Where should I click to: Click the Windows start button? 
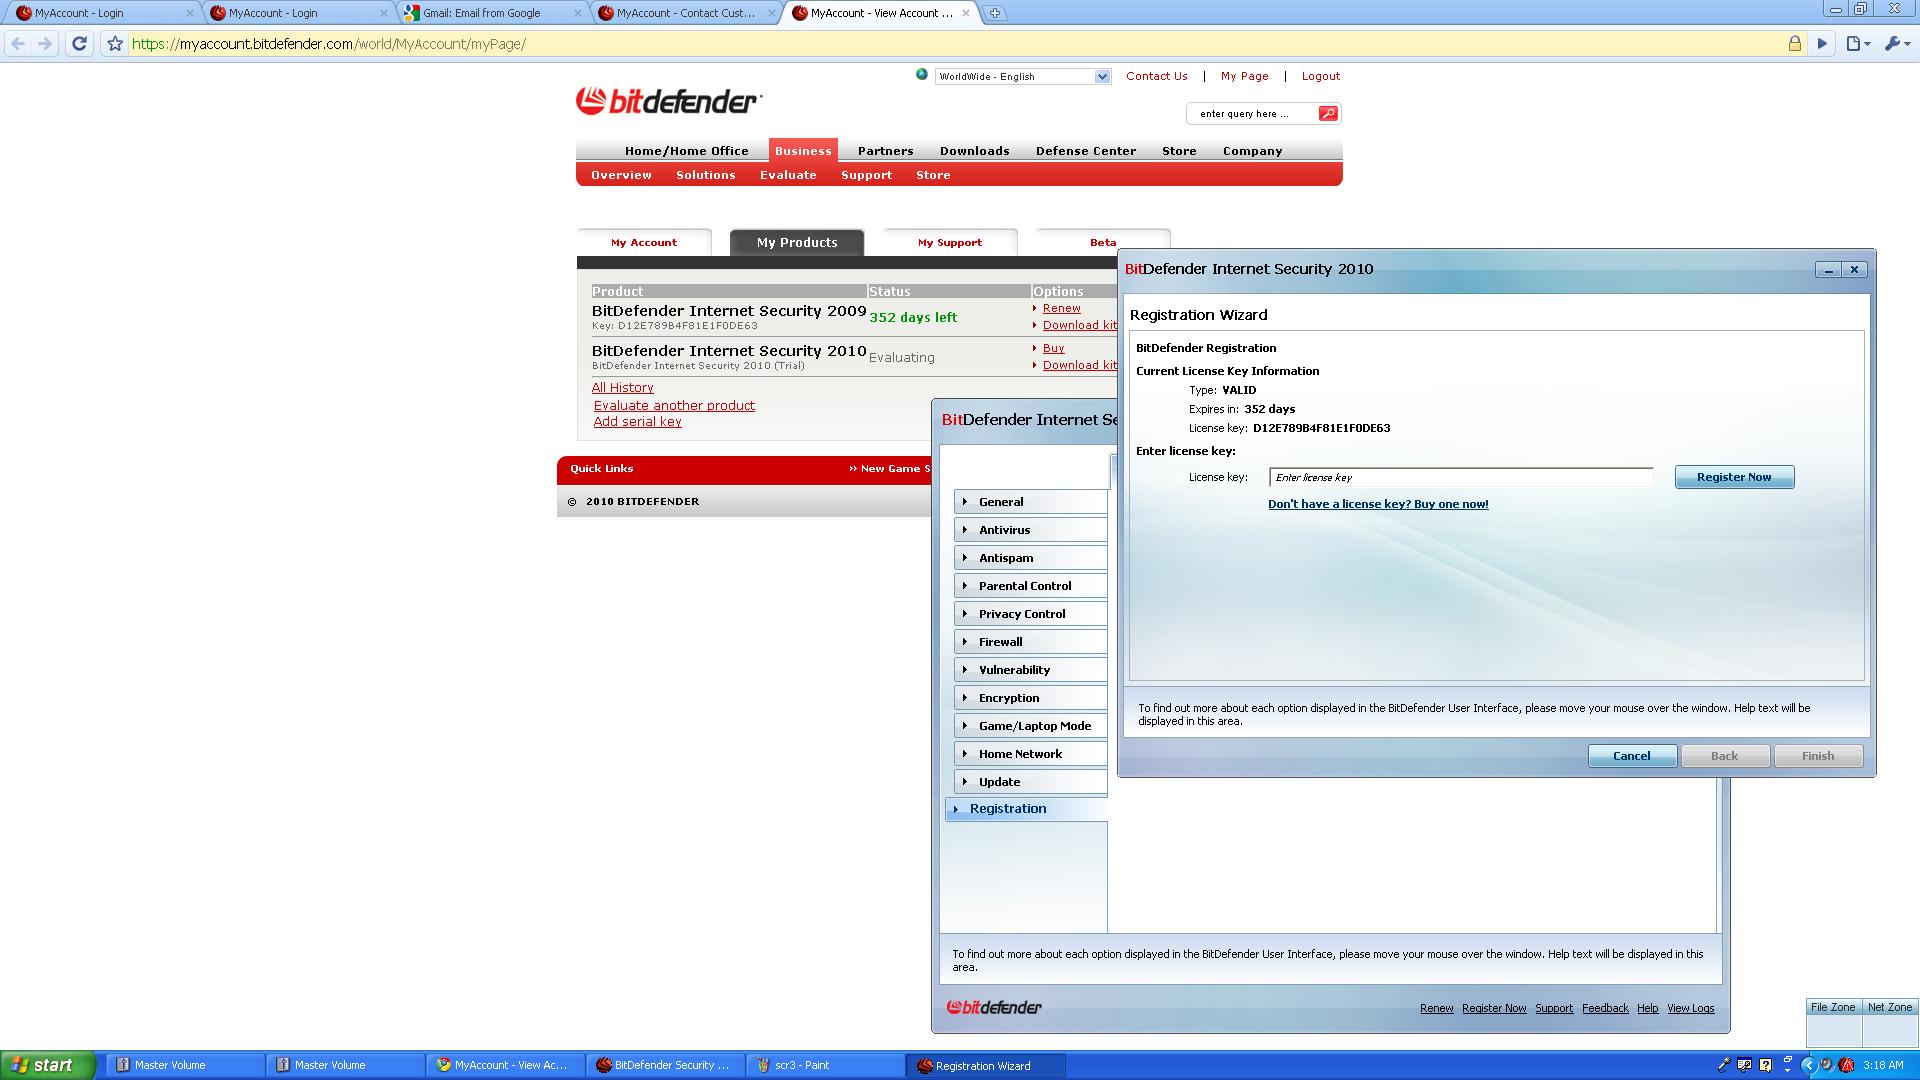[x=47, y=1065]
